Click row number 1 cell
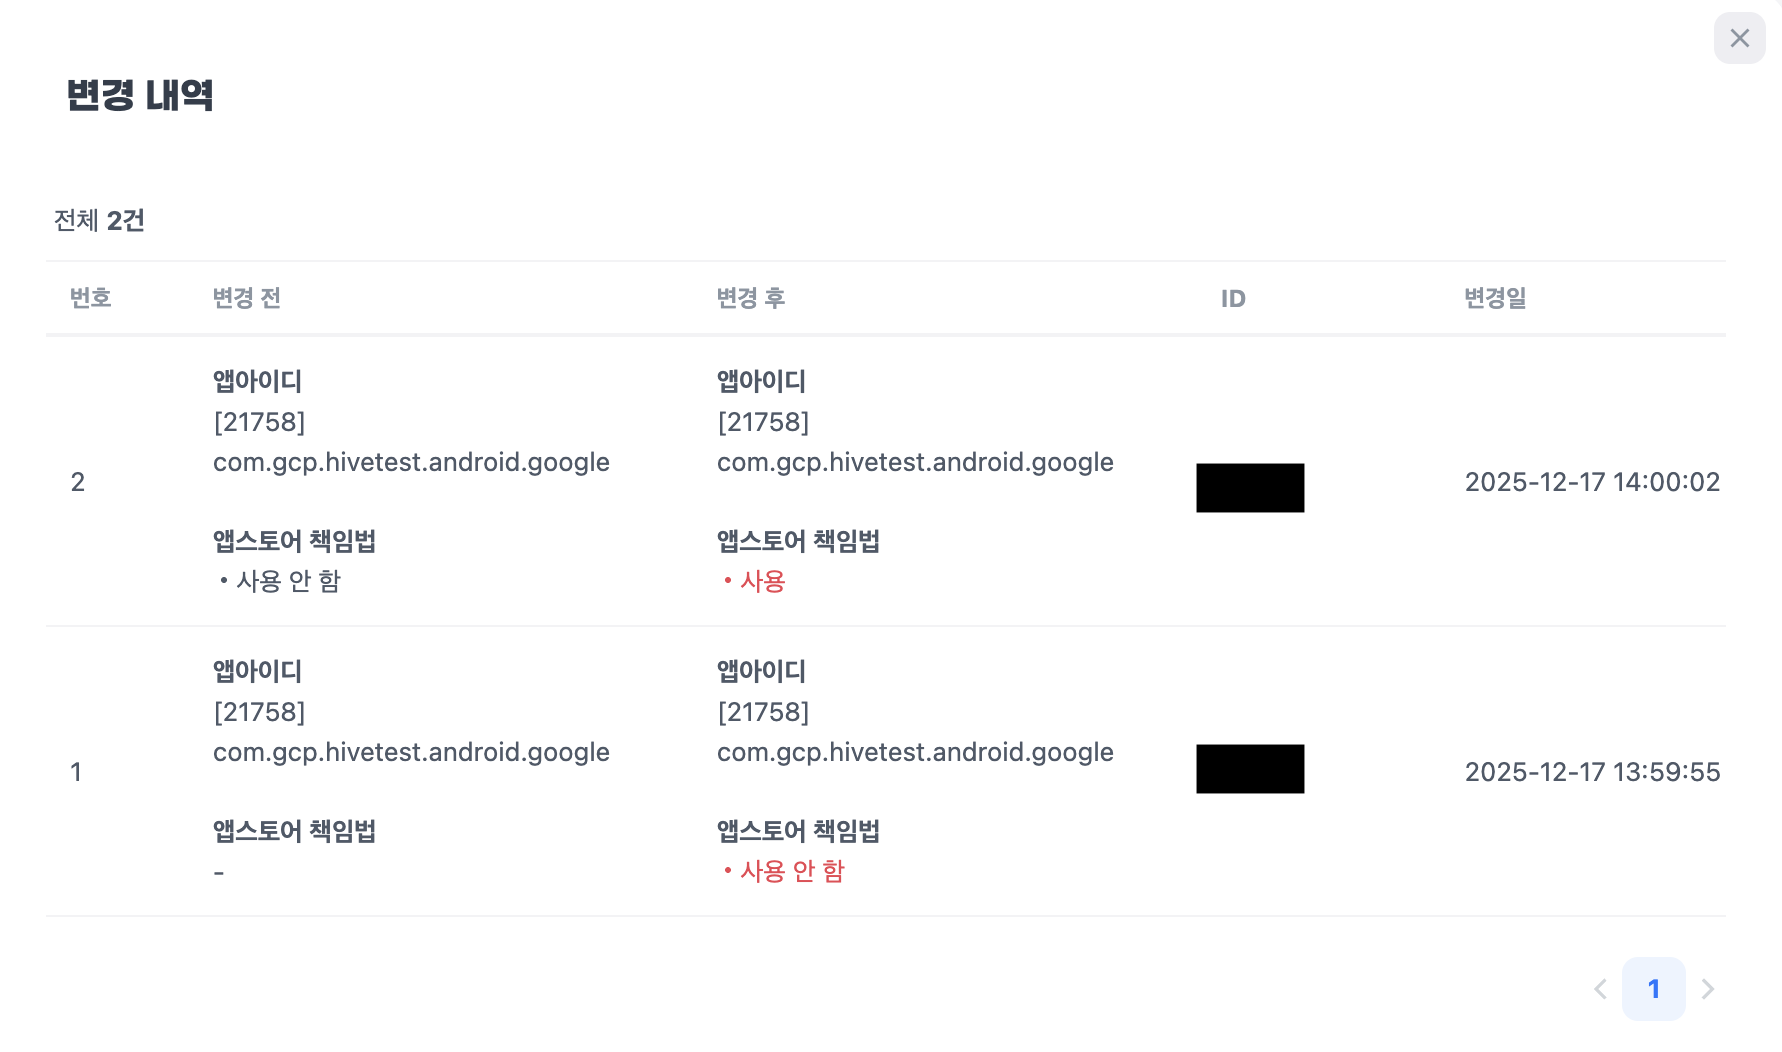The image size is (1782, 1052). click(76, 772)
